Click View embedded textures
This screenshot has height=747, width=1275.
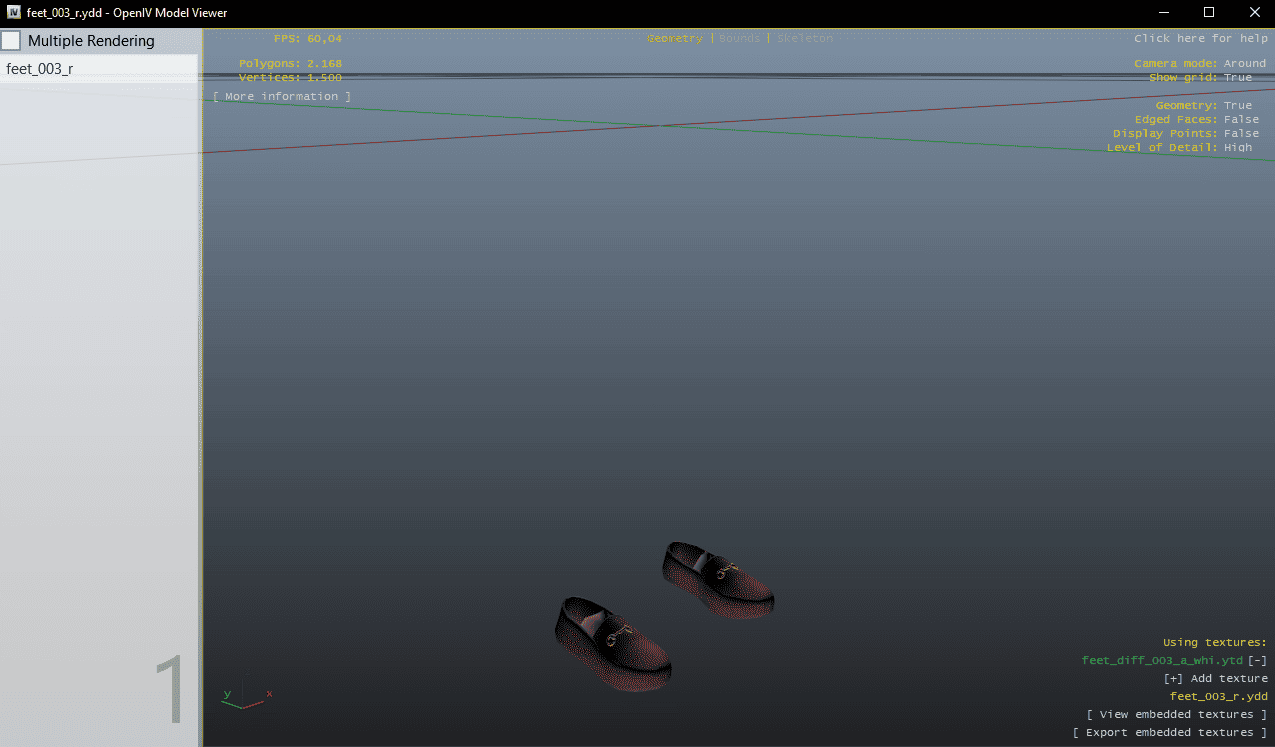coord(1177,714)
